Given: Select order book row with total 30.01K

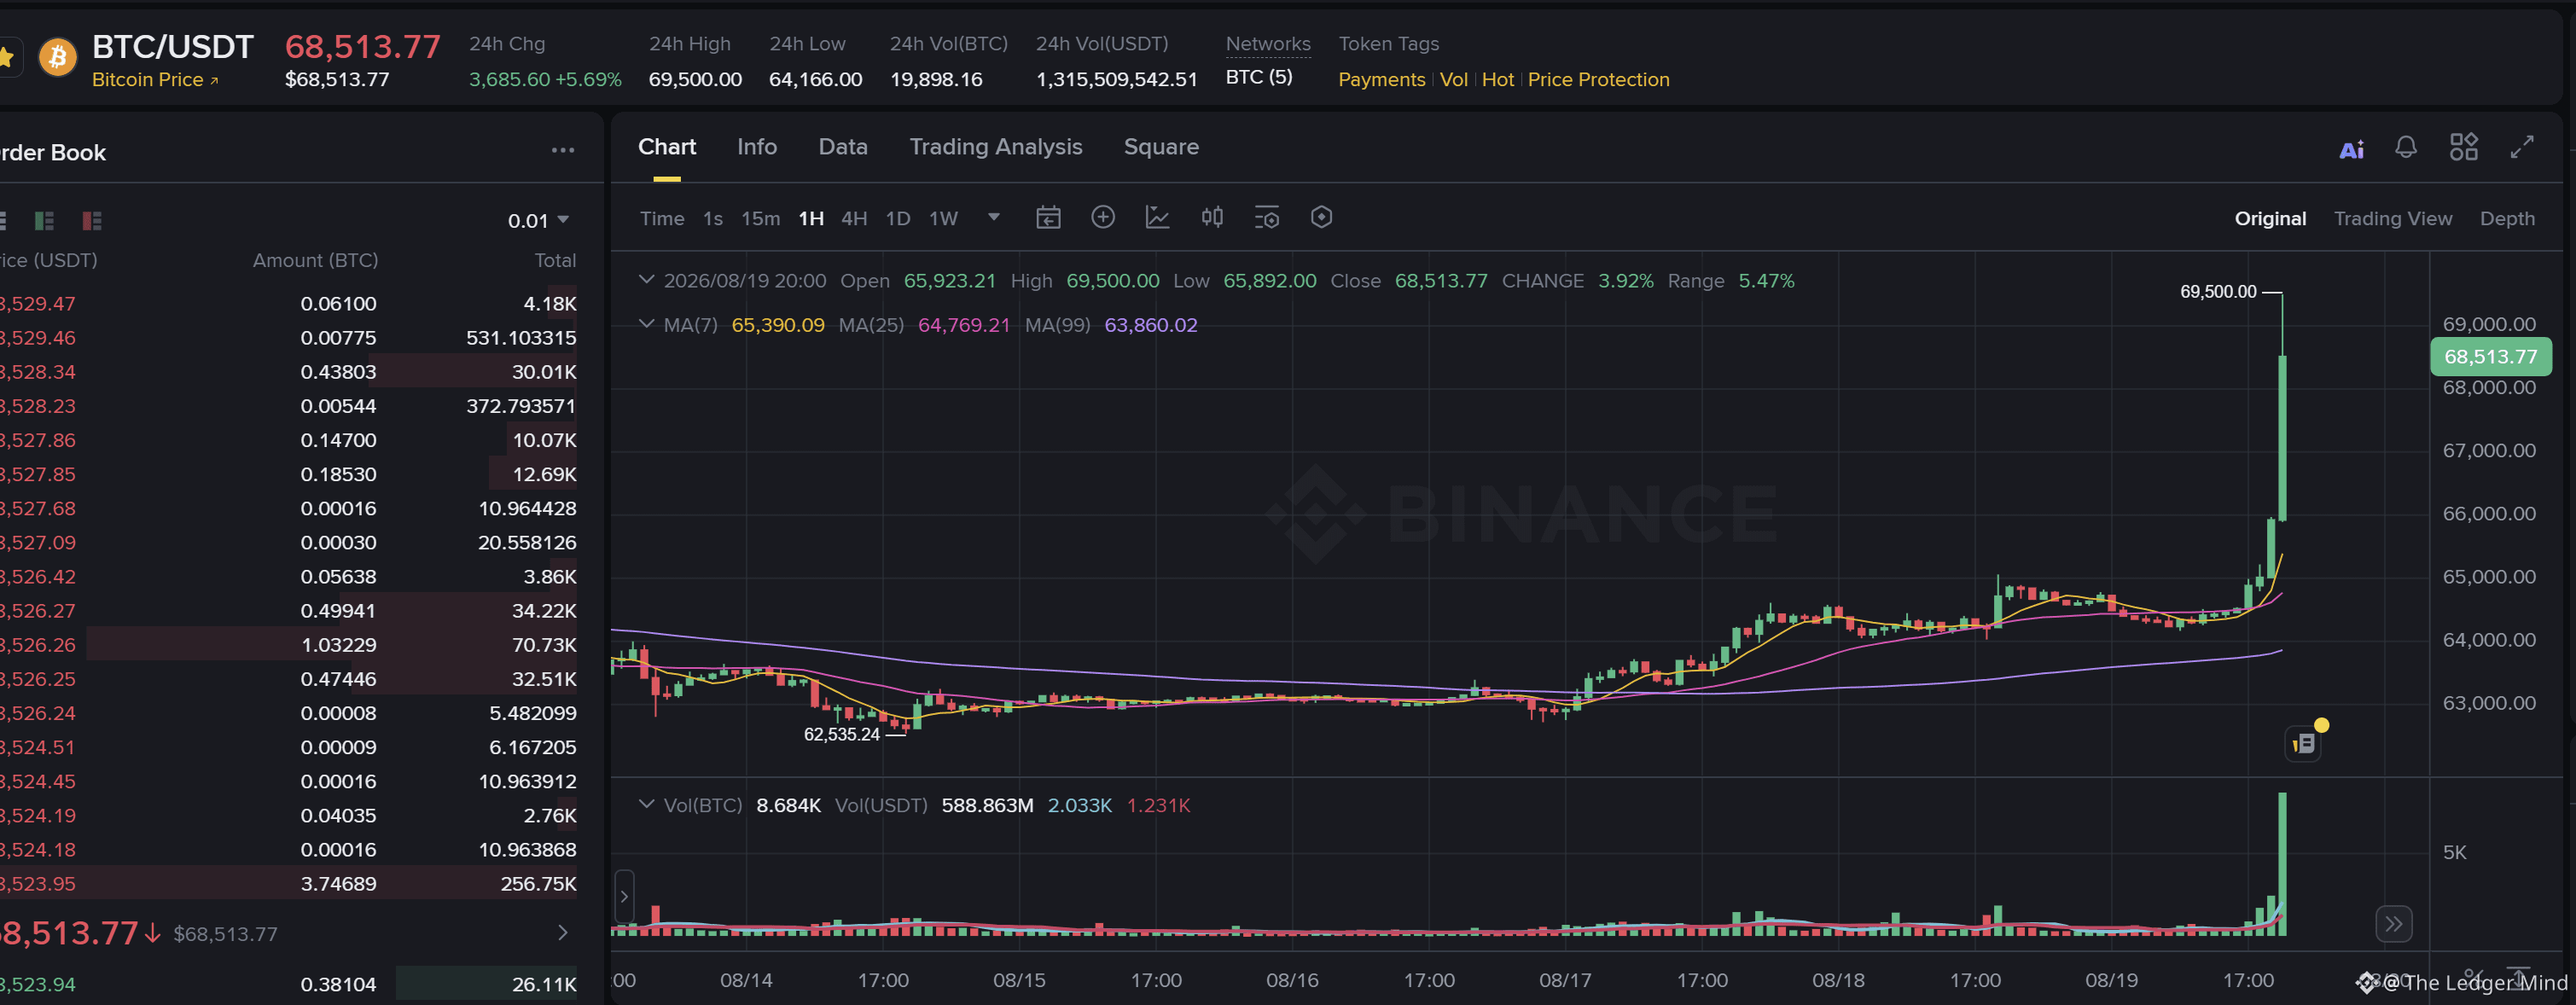Looking at the screenshot, I should 288,371.
